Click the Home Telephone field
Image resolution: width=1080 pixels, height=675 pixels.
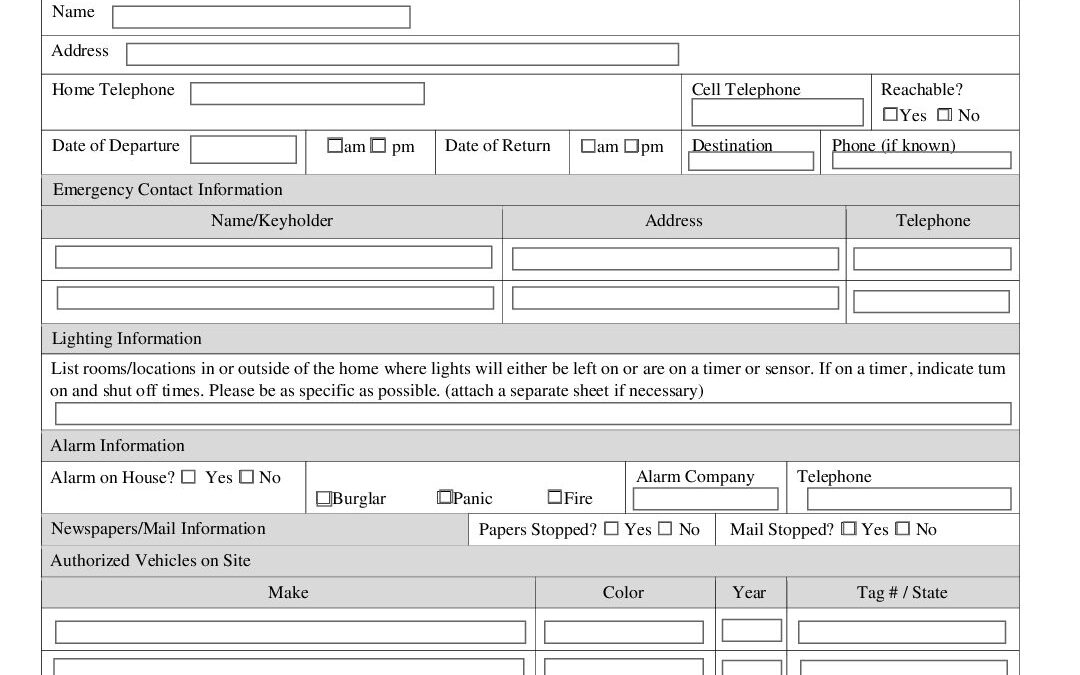pos(307,94)
